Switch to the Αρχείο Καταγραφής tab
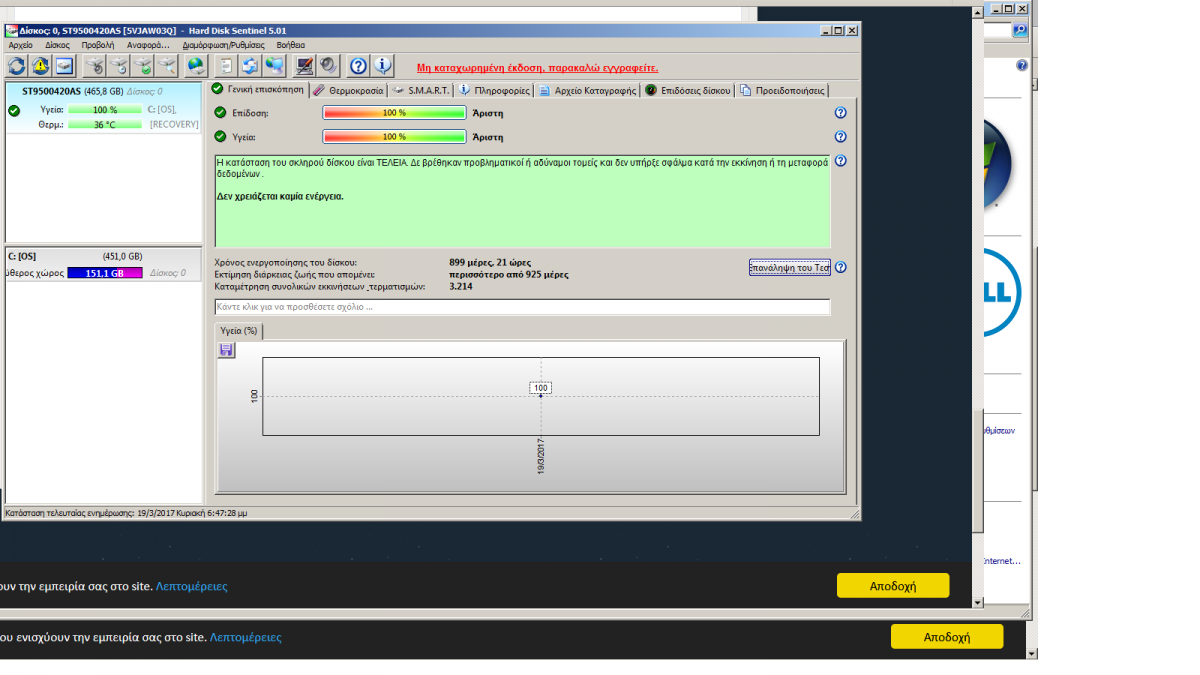The height and width of the screenshot is (675, 1200). [588, 90]
